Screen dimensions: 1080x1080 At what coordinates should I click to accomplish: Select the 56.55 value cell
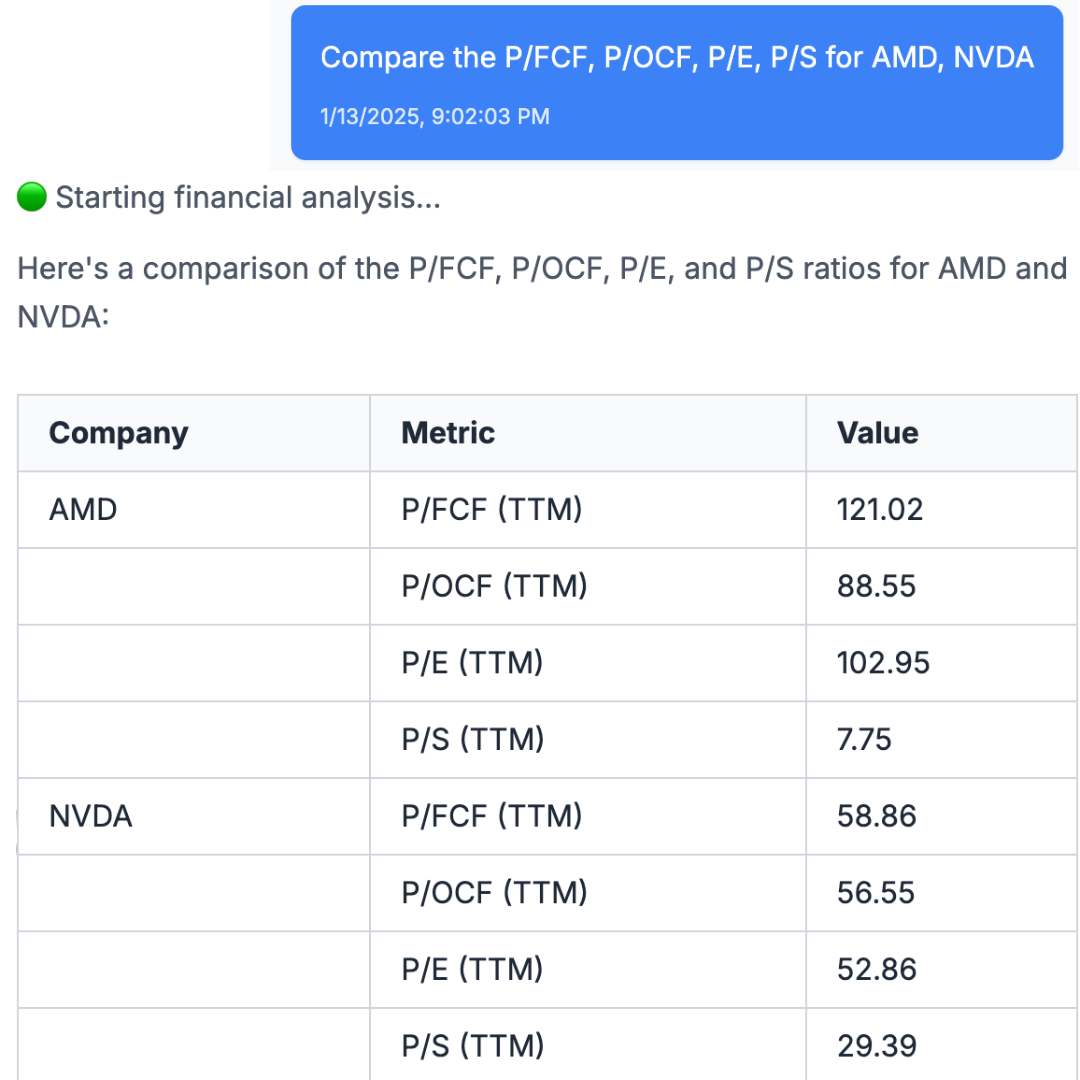coord(876,893)
